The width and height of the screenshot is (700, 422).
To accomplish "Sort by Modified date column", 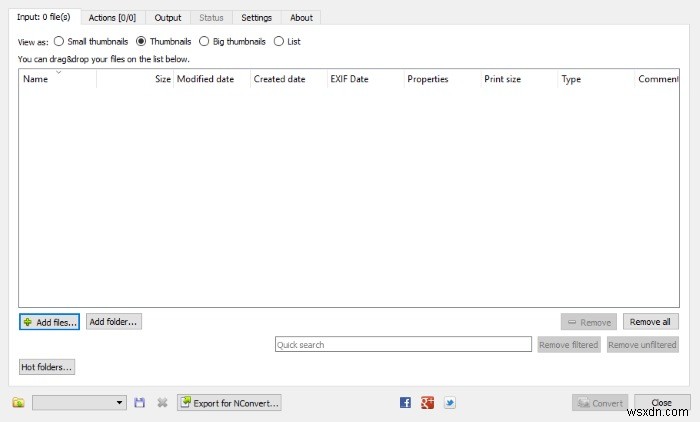I will point(212,79).
